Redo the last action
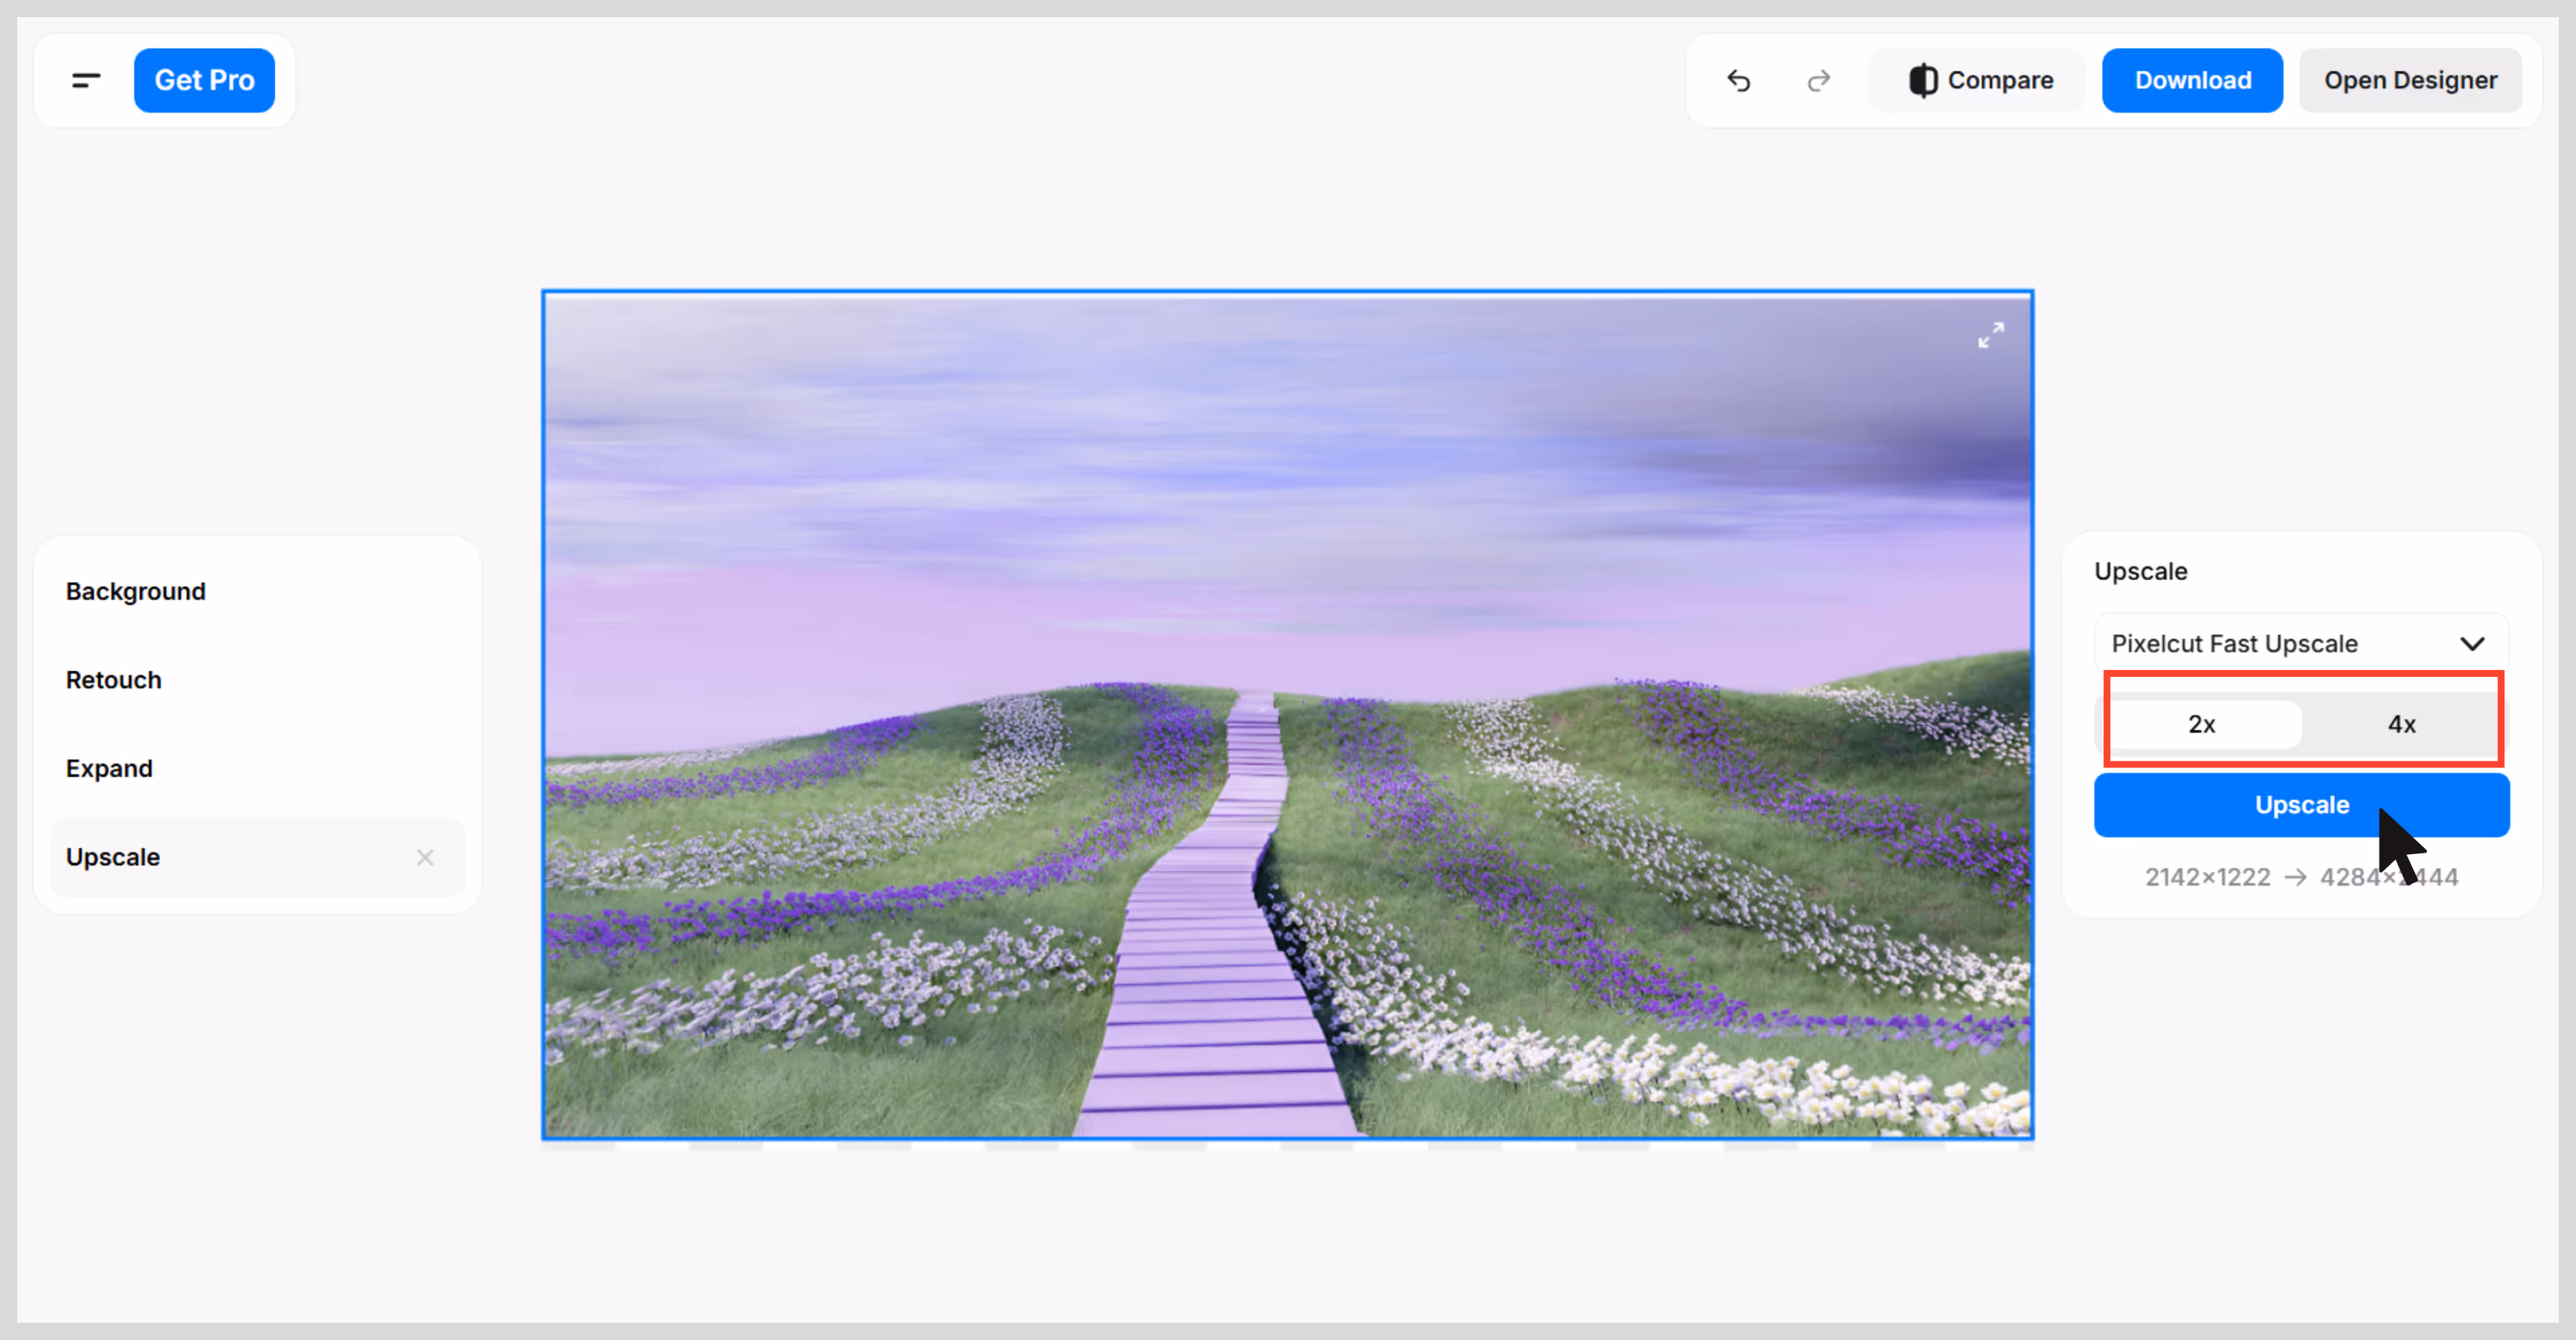Viewport: 2576px width, 1340px height. [x=1819, y=80]
